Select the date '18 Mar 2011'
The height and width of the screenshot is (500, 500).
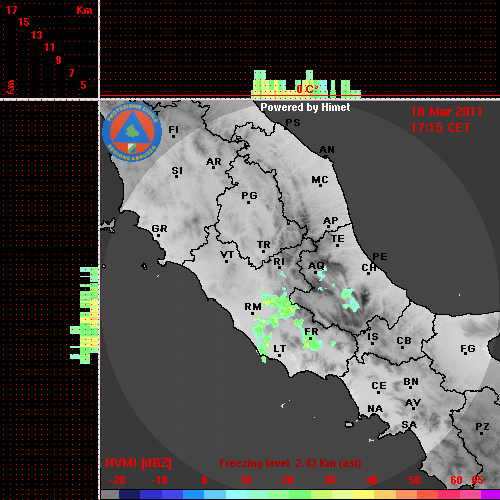(446, 112)
